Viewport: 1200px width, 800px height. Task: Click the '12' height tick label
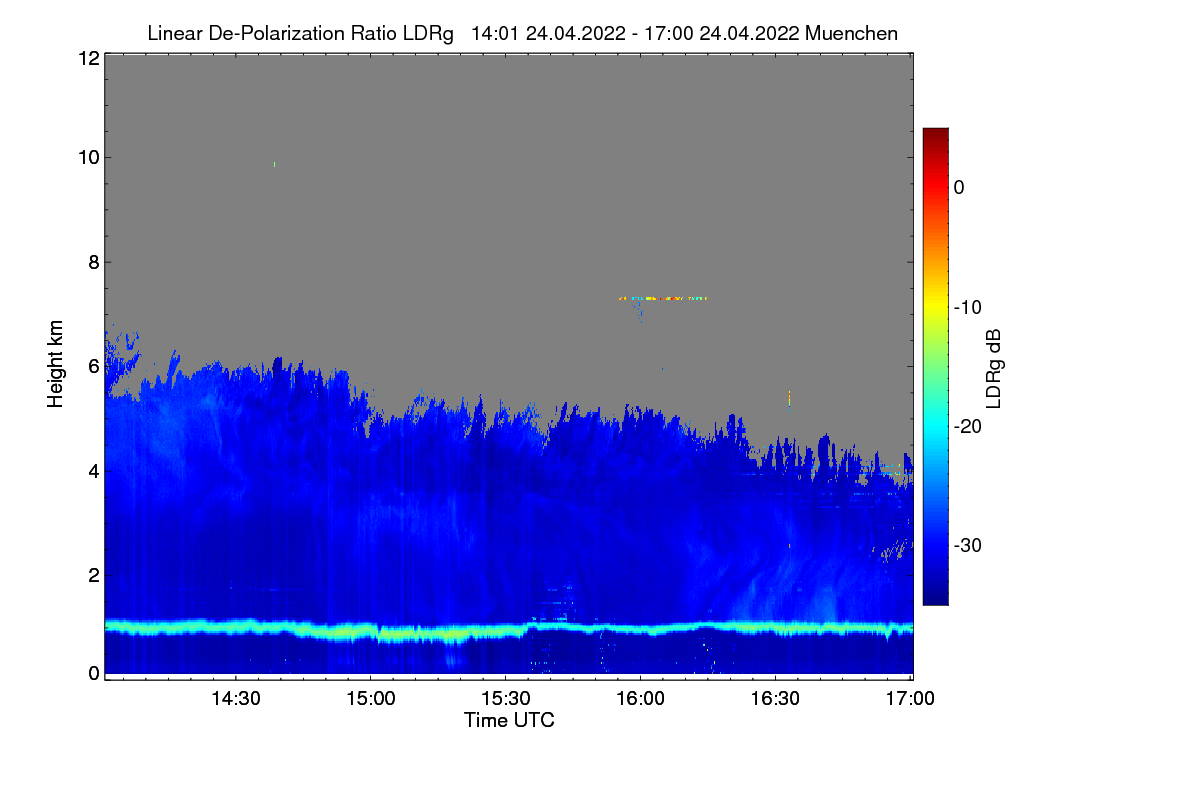pyautogui.click(x=87, y=58)
